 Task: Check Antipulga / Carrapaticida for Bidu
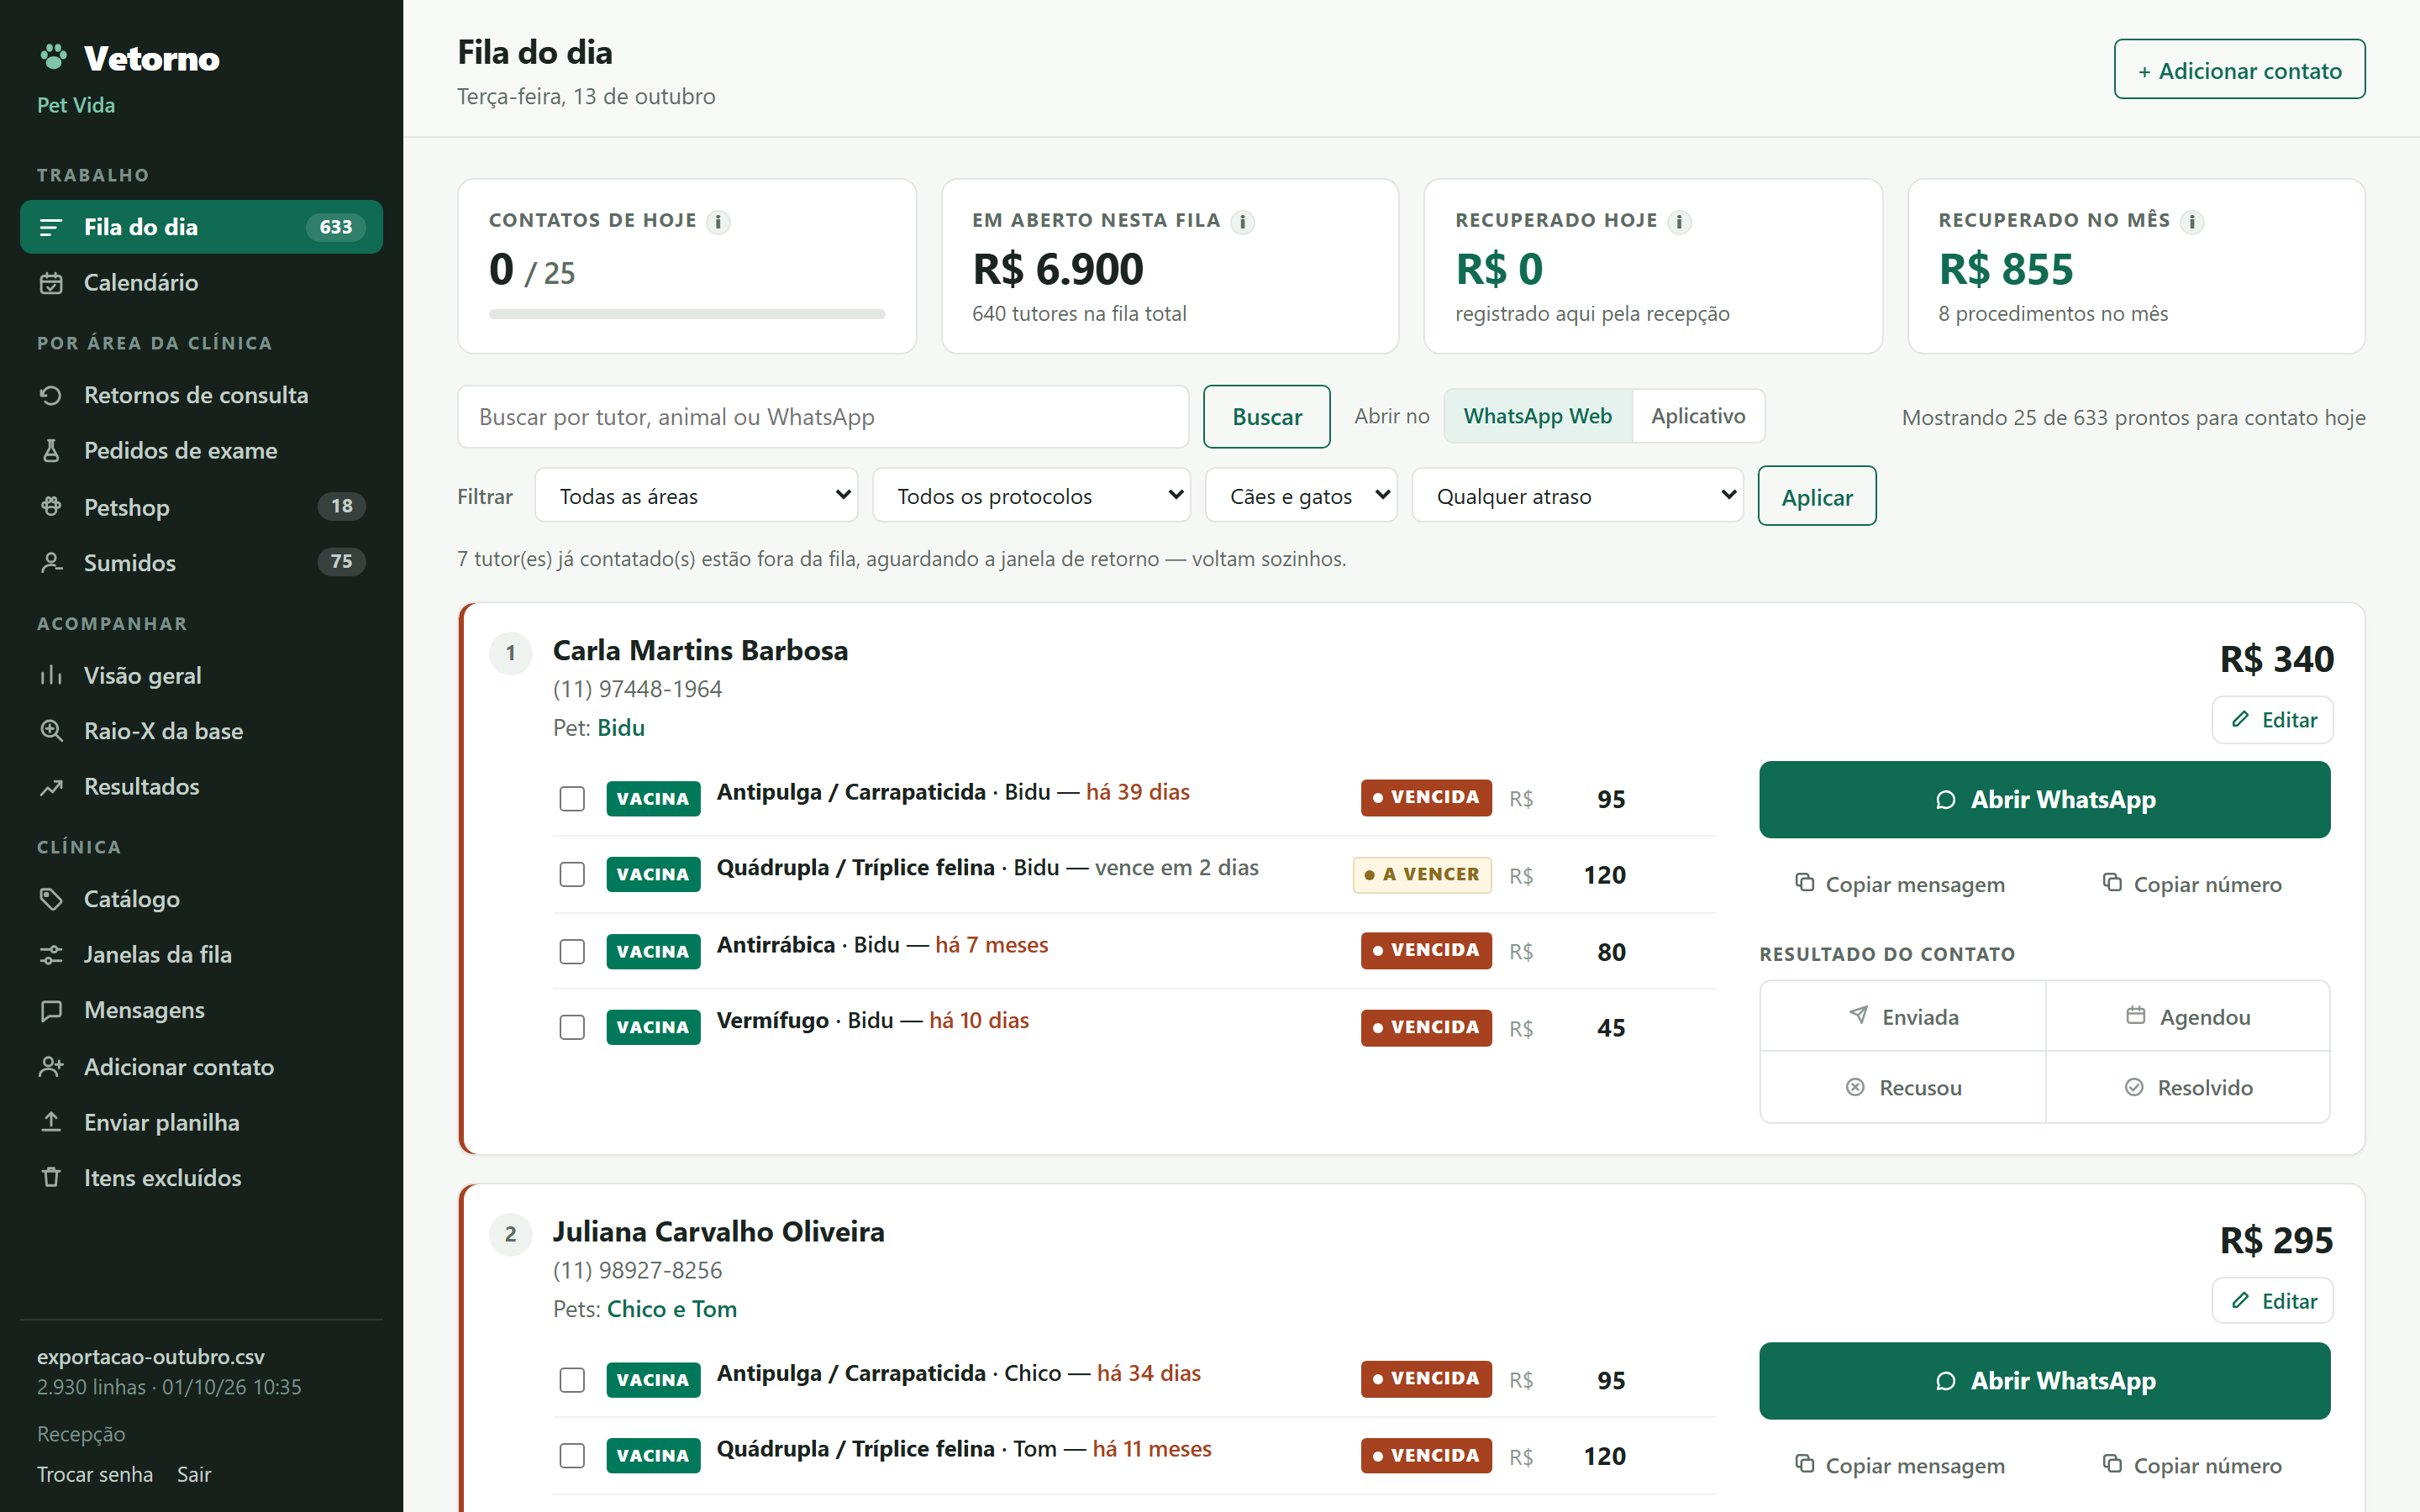point(572,799)
